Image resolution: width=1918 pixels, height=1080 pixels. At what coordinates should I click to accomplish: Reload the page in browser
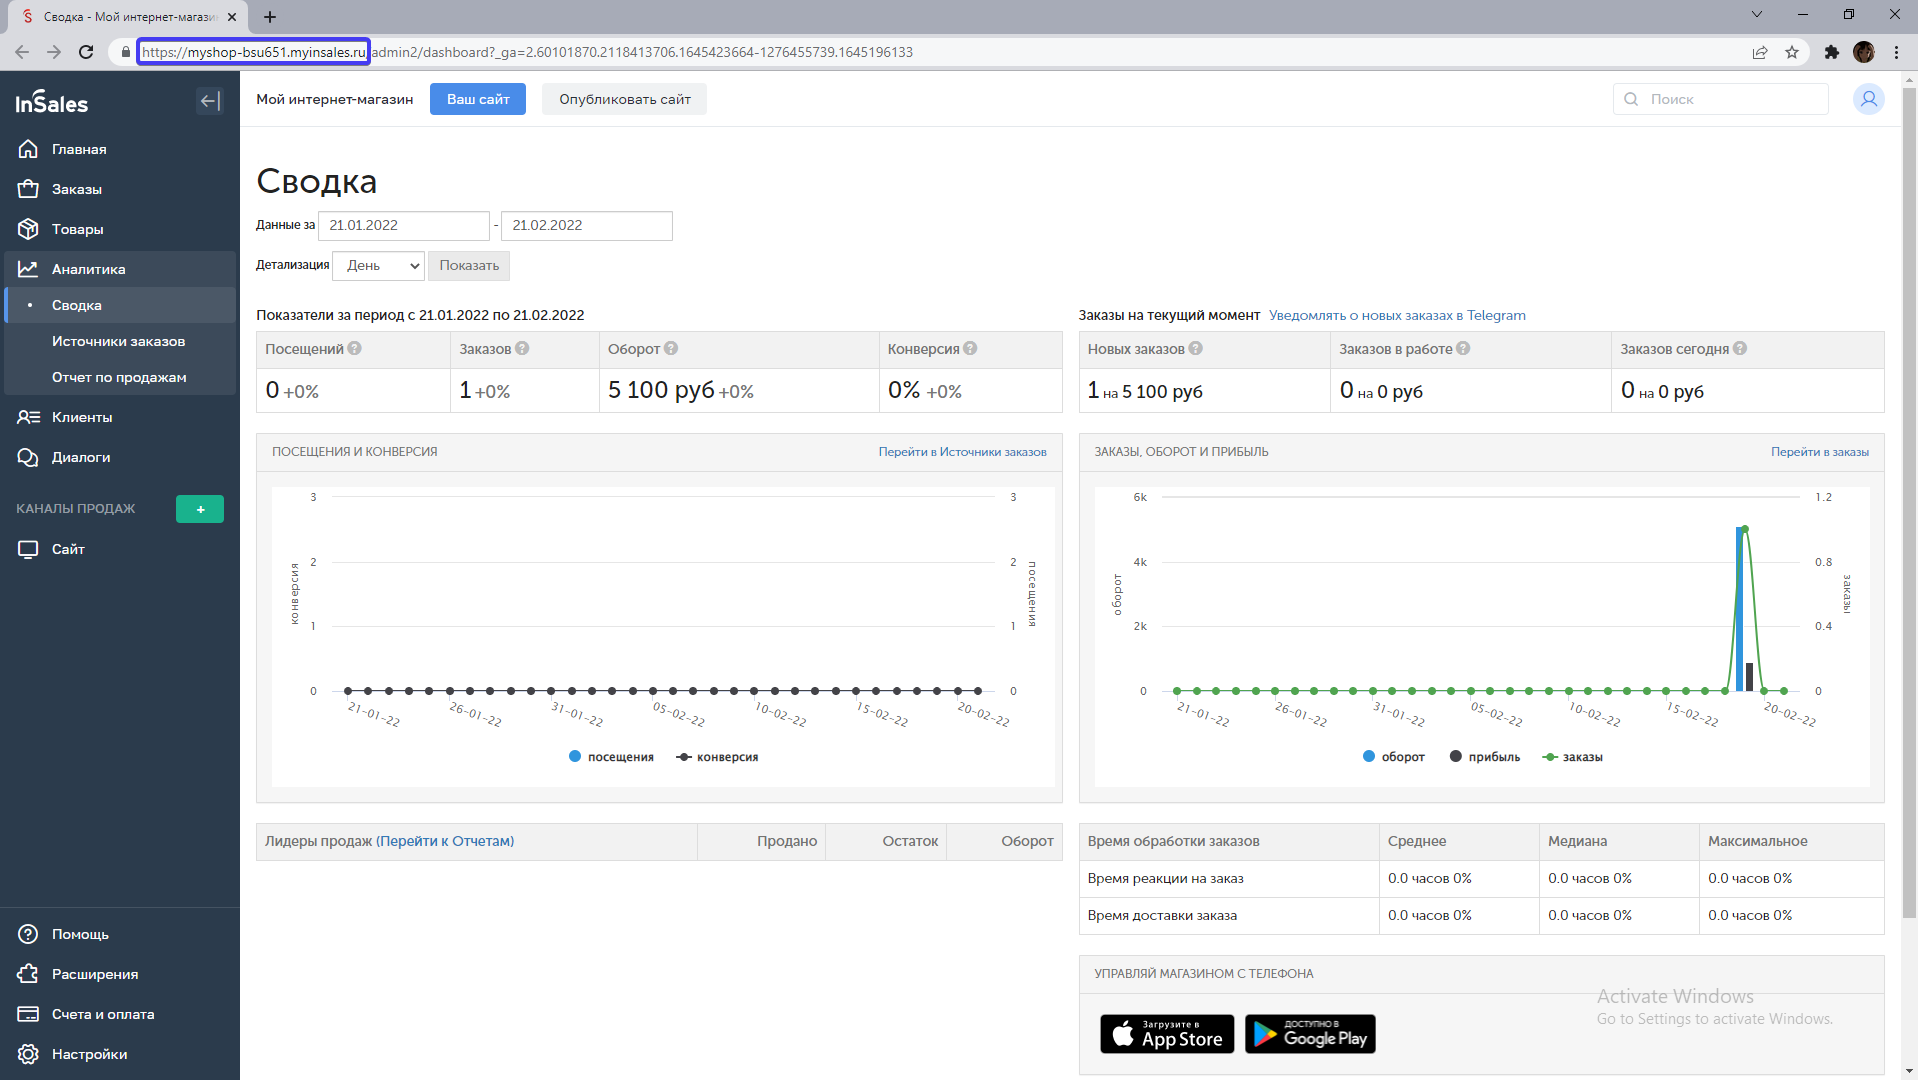[x=86, y=52]
